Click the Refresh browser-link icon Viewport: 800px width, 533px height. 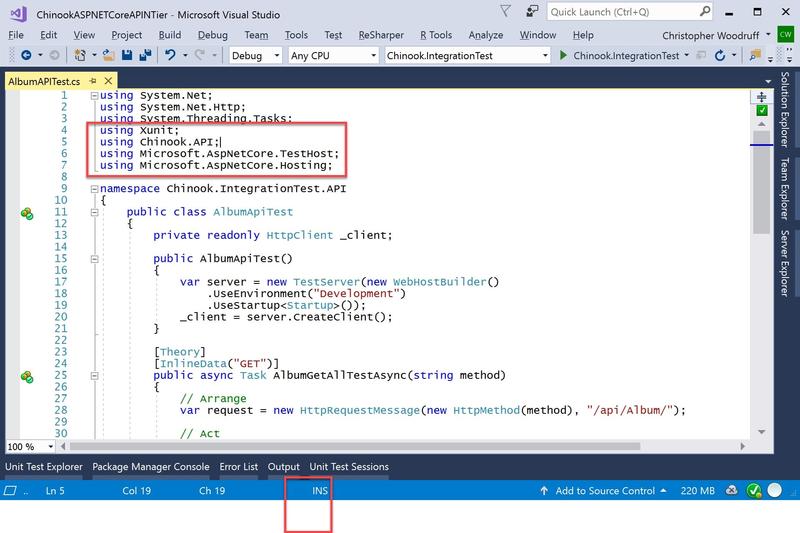pos(720,55)
